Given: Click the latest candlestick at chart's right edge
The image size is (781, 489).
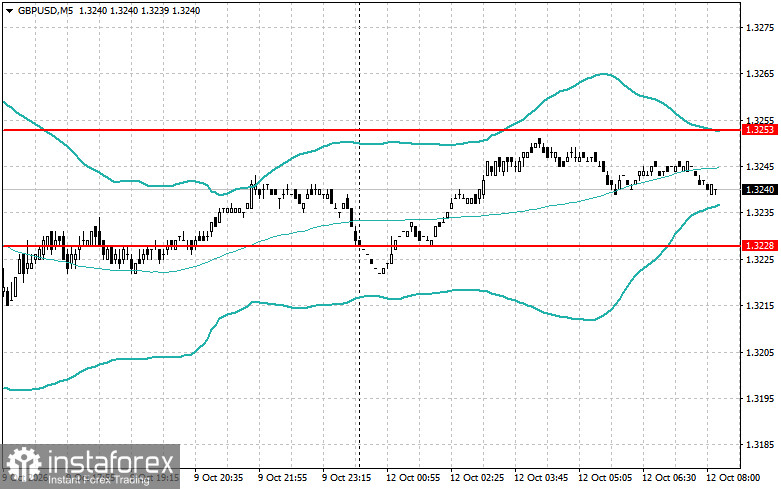Looking at the screenshot, I should pos(715,190).
